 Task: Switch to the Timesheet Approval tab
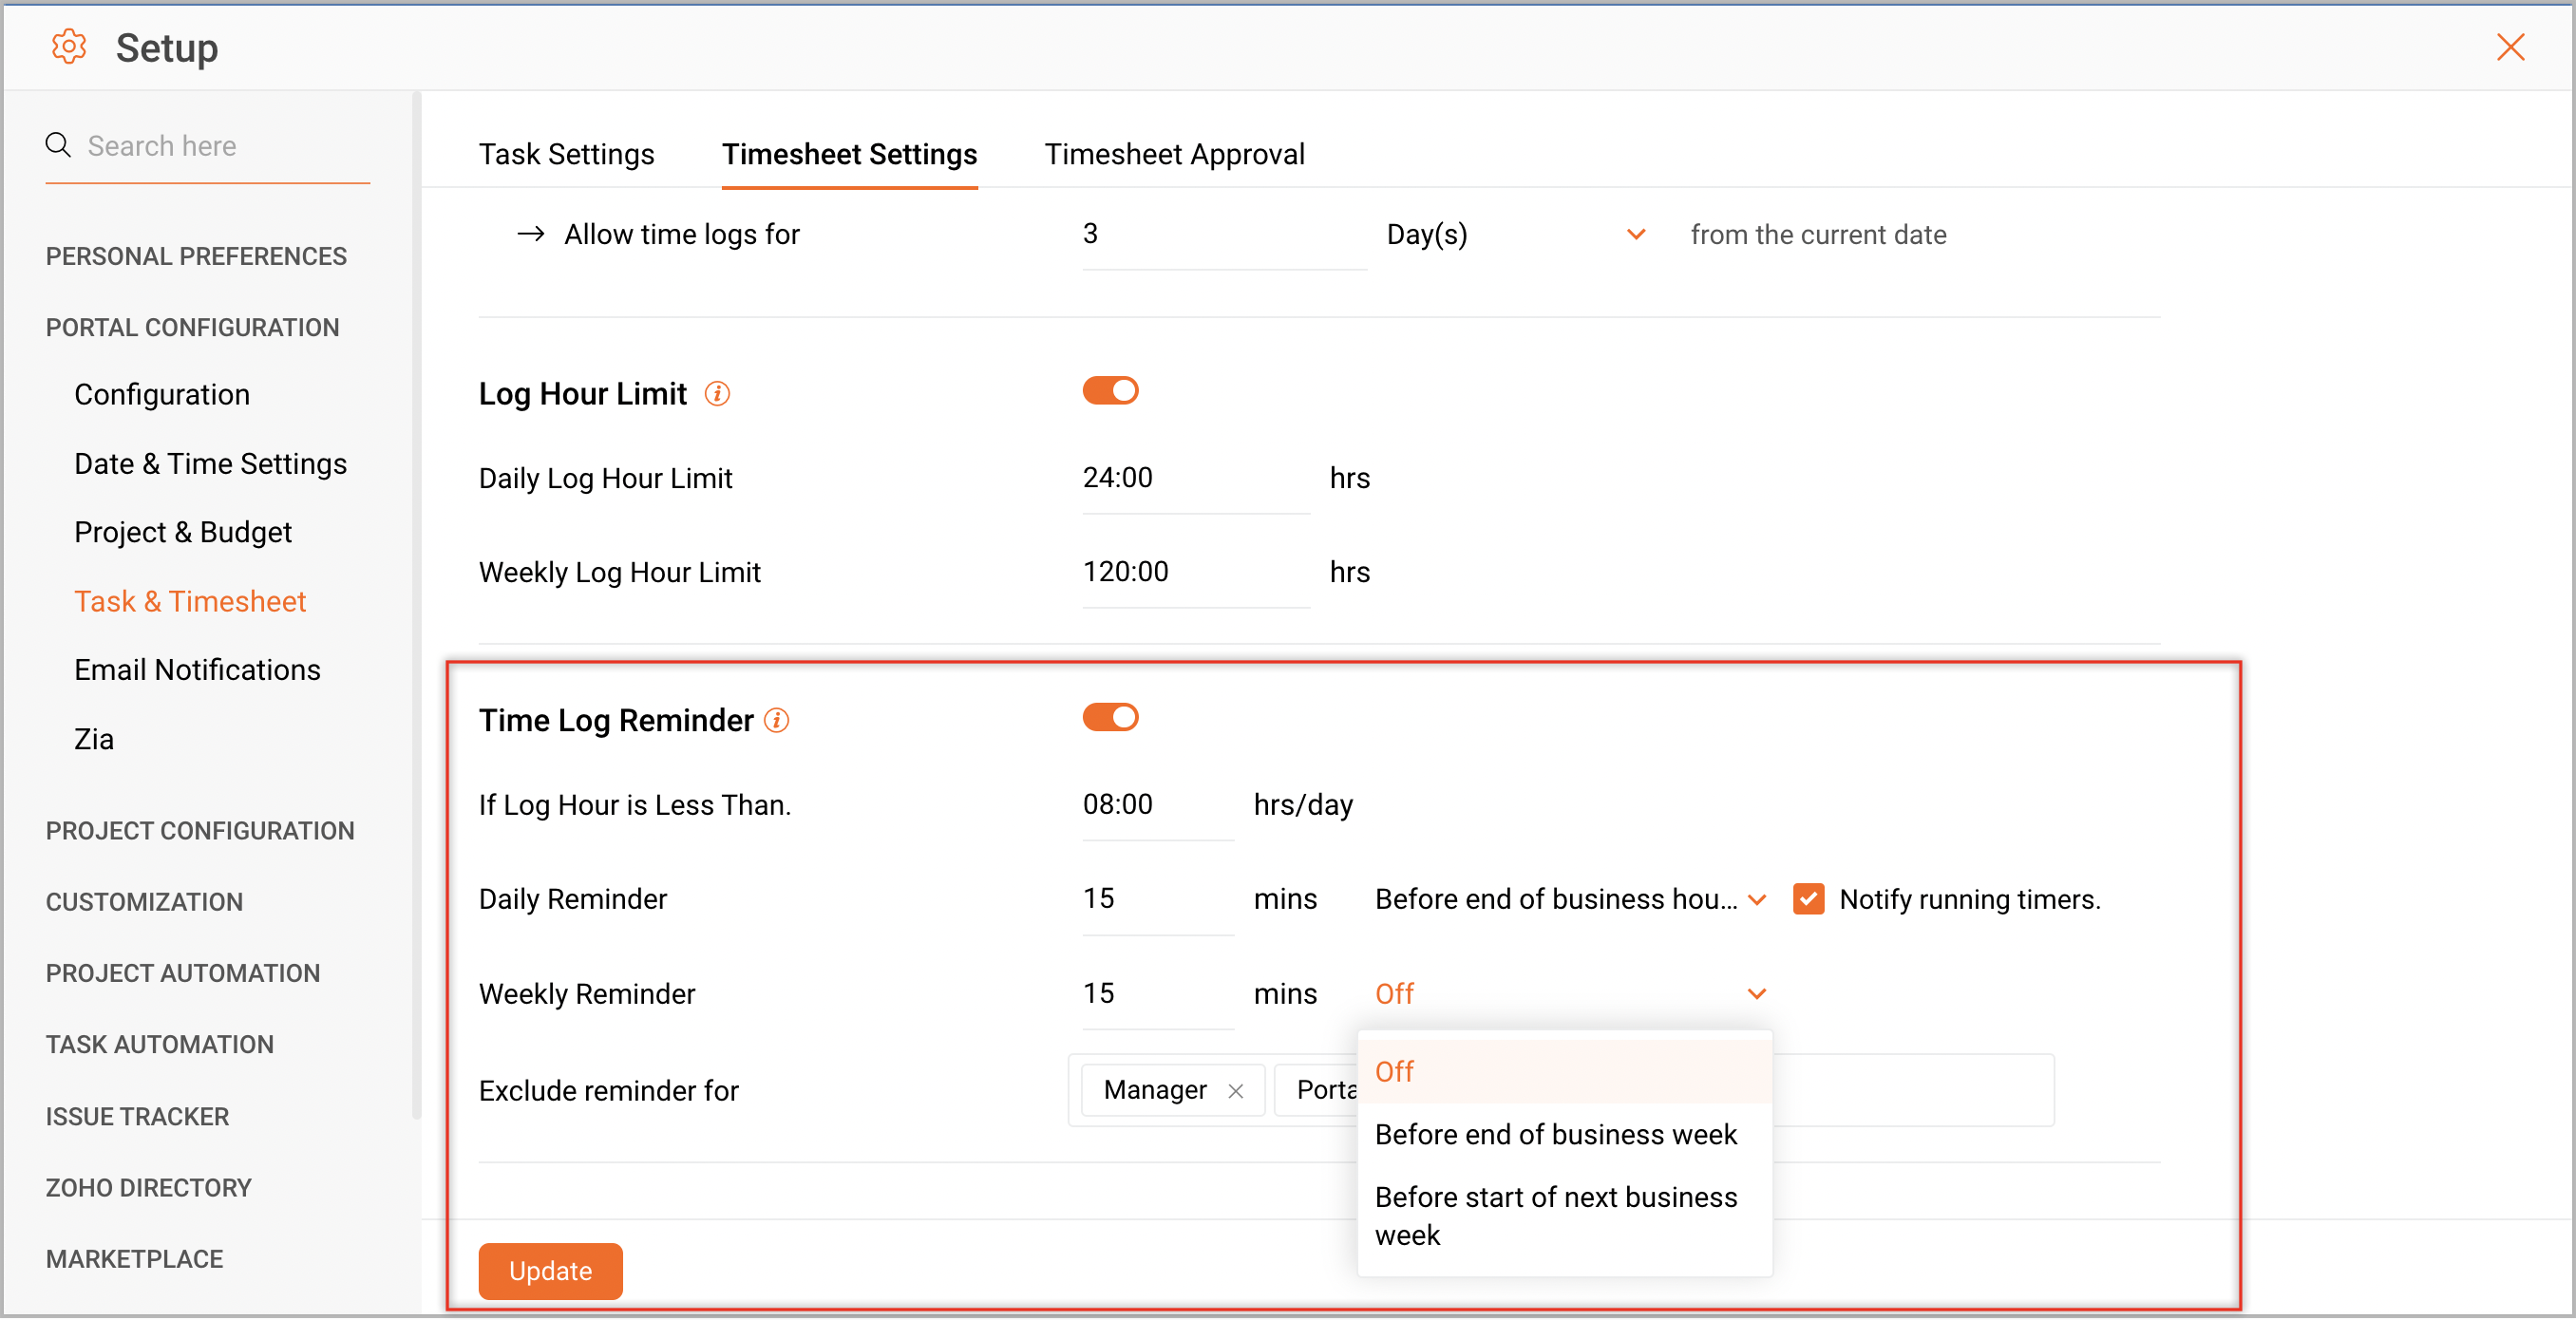pyautogui.click(x=1174, y=155)
